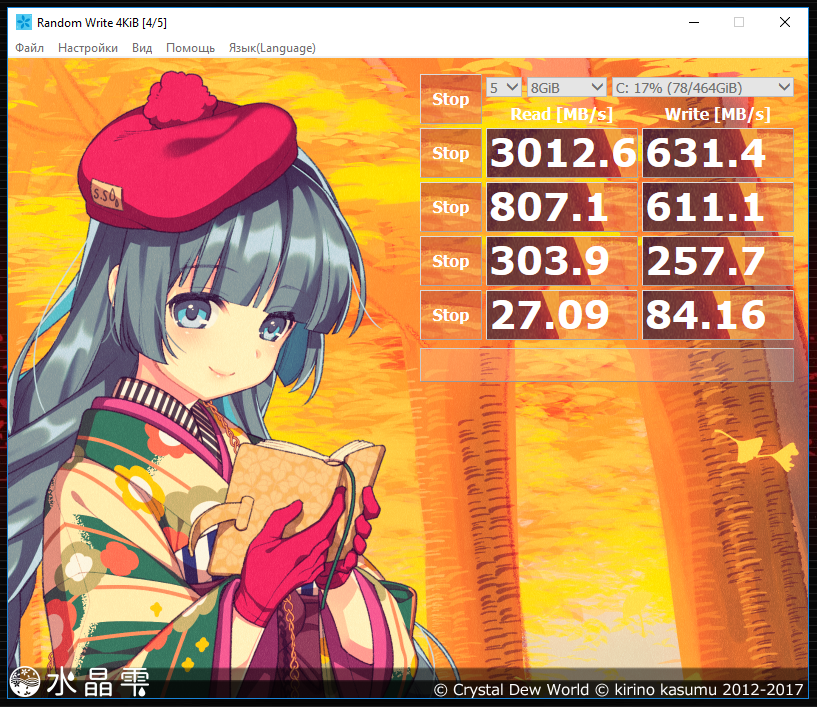Open the Настройки menu

[88, 48]
